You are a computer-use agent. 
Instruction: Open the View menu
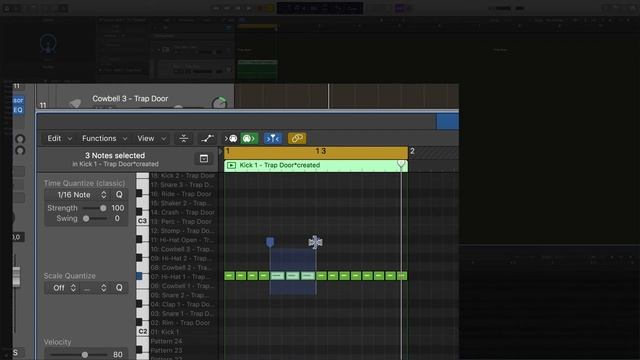point(151,139)
